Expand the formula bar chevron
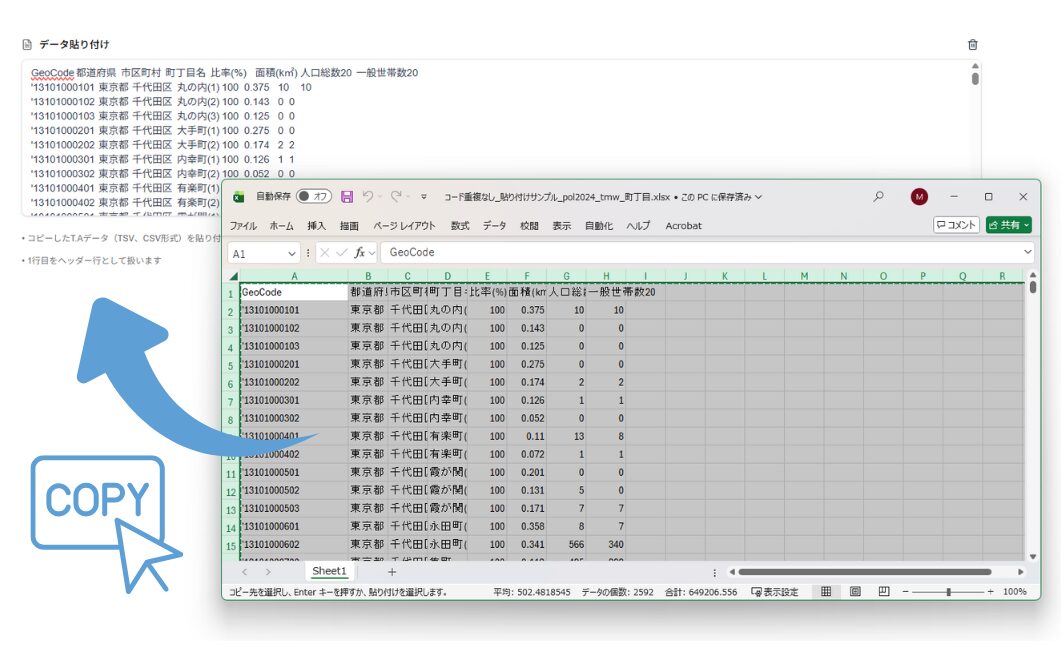 point(1028,254)
